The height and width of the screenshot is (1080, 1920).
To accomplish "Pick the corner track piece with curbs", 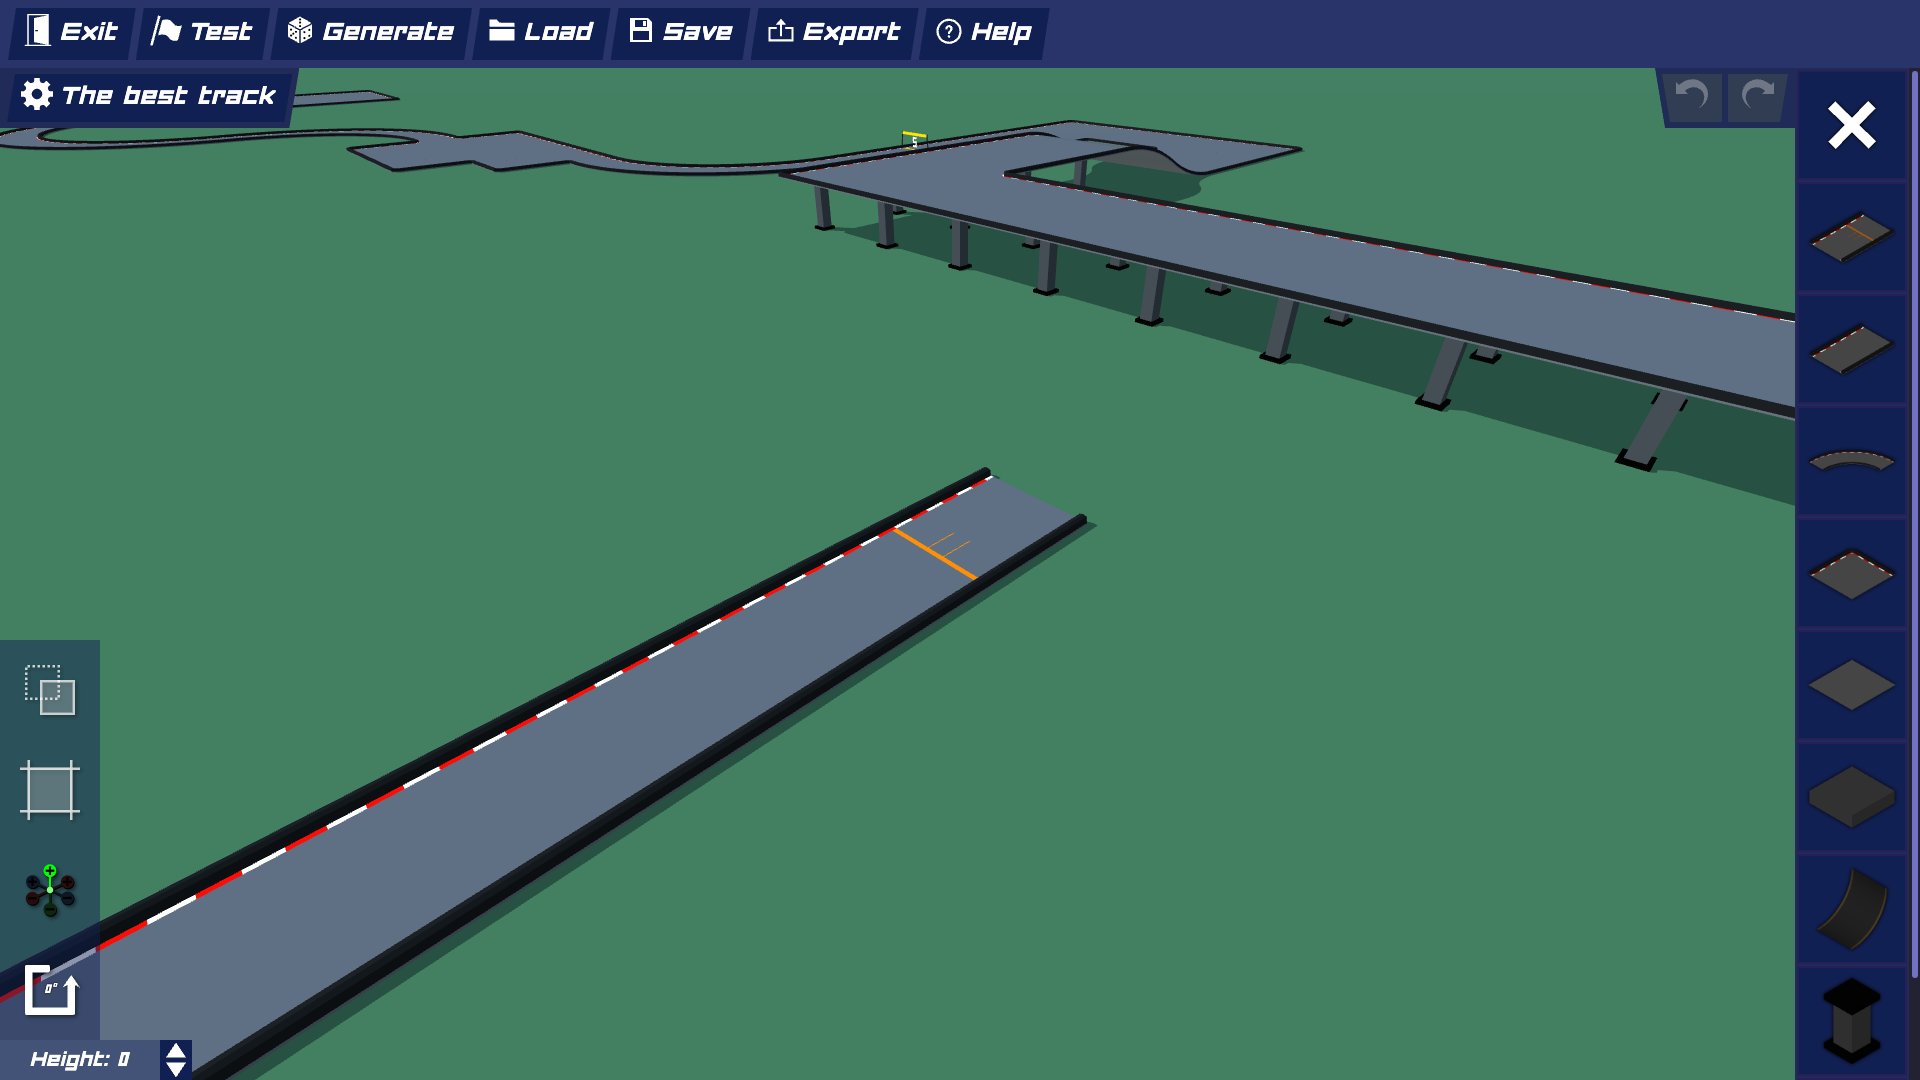I will coord(1851,574).
